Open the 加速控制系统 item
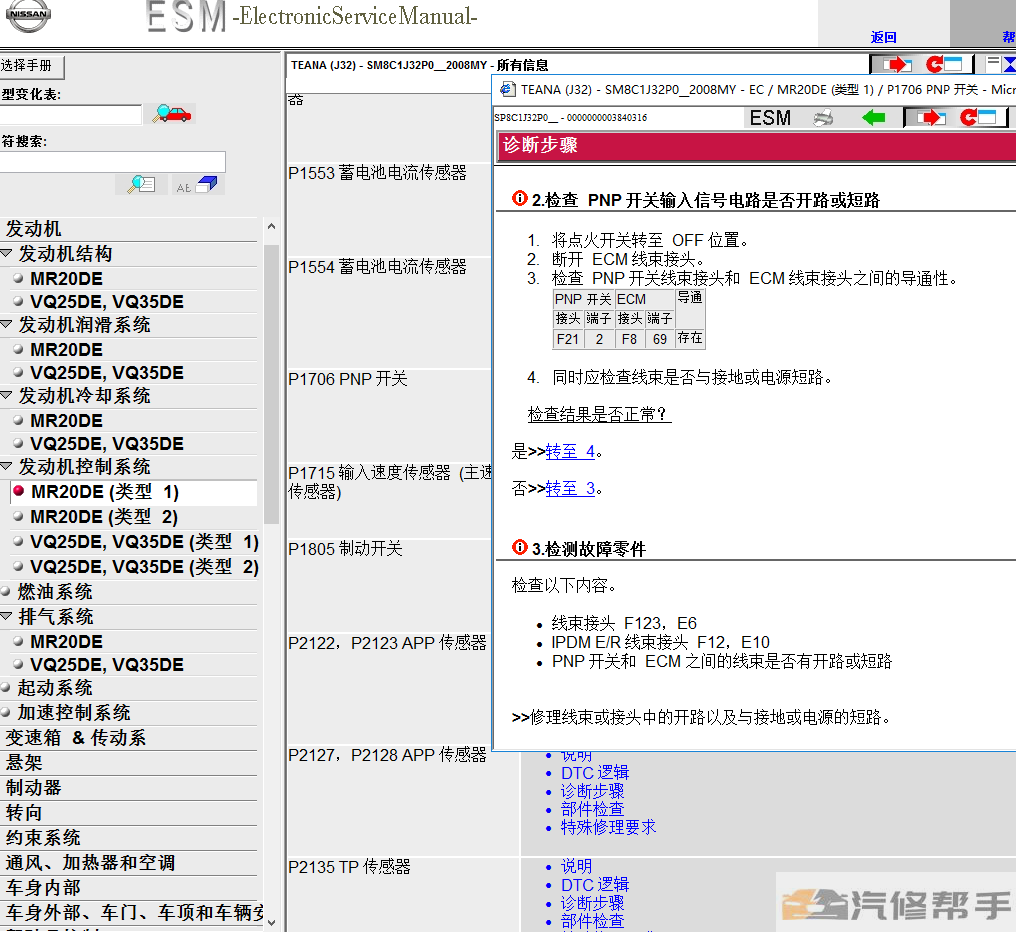1016x932 pixels. 74,713
